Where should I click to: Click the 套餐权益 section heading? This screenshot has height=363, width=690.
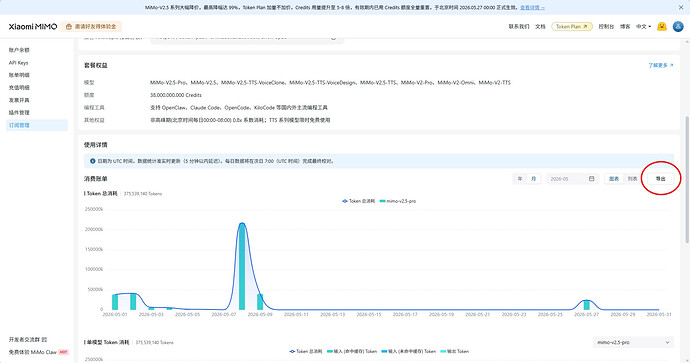(95, 65)
